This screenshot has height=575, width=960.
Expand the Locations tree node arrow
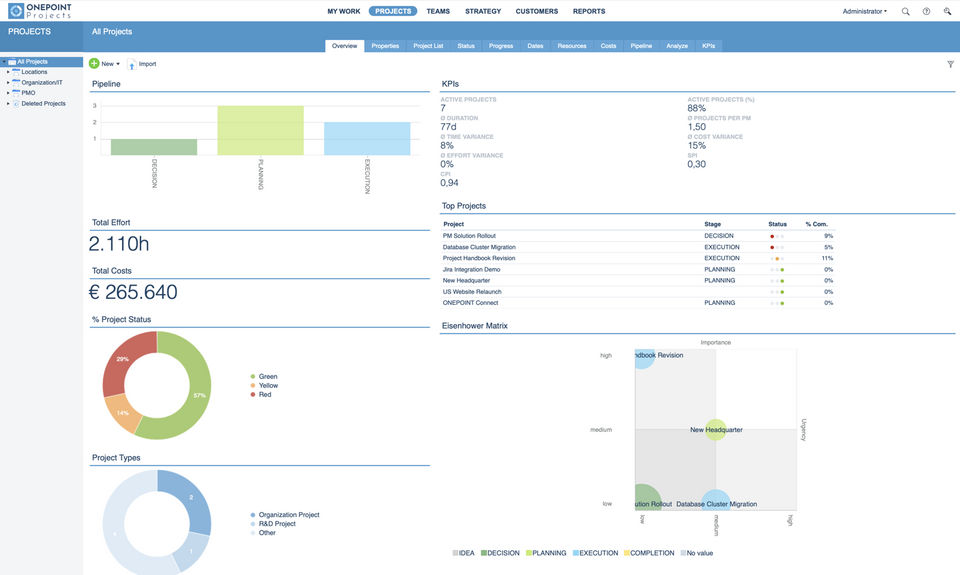click(8, 72)
